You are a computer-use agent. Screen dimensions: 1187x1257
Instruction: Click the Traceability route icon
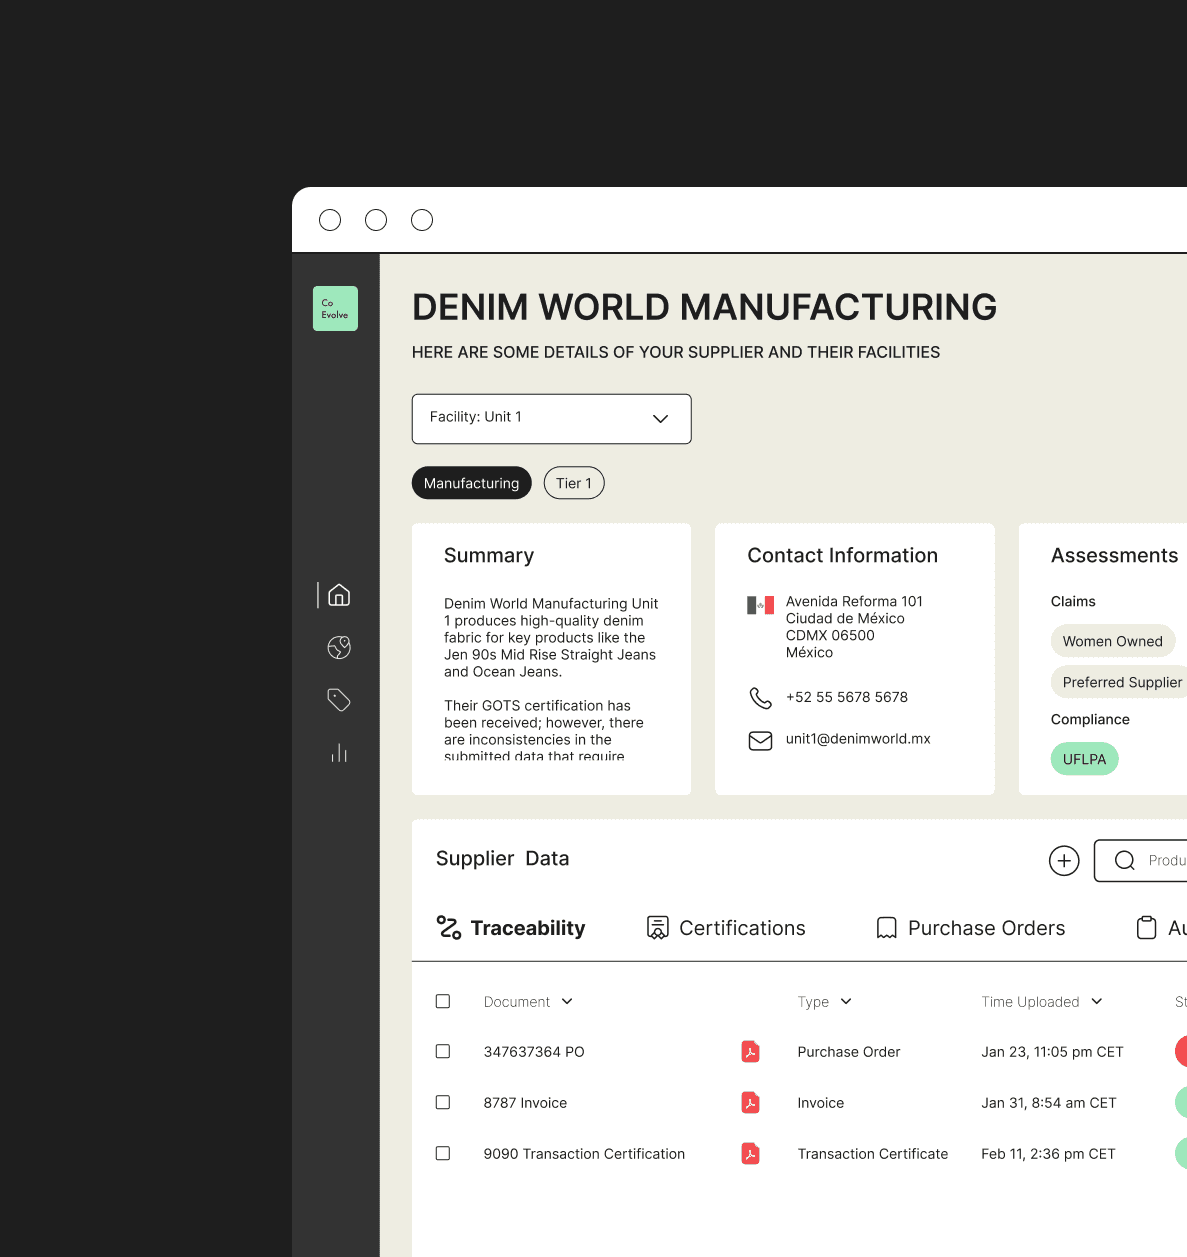pyautogui.click(x=449, y=928)
